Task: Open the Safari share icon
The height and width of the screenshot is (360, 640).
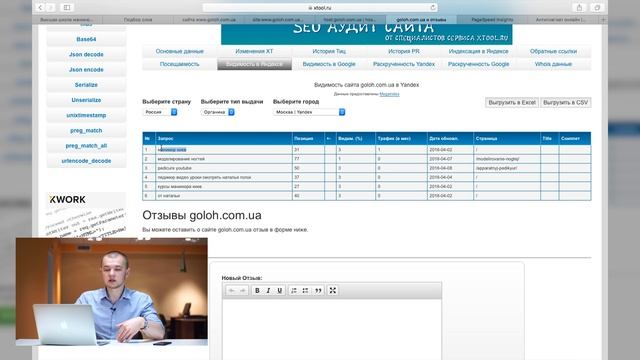Action: click(579, 7)
